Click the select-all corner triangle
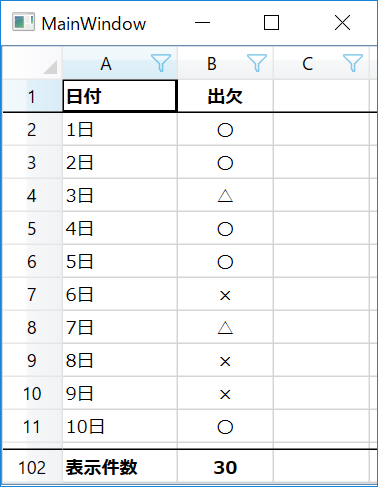378x487 pixels. 50,67
